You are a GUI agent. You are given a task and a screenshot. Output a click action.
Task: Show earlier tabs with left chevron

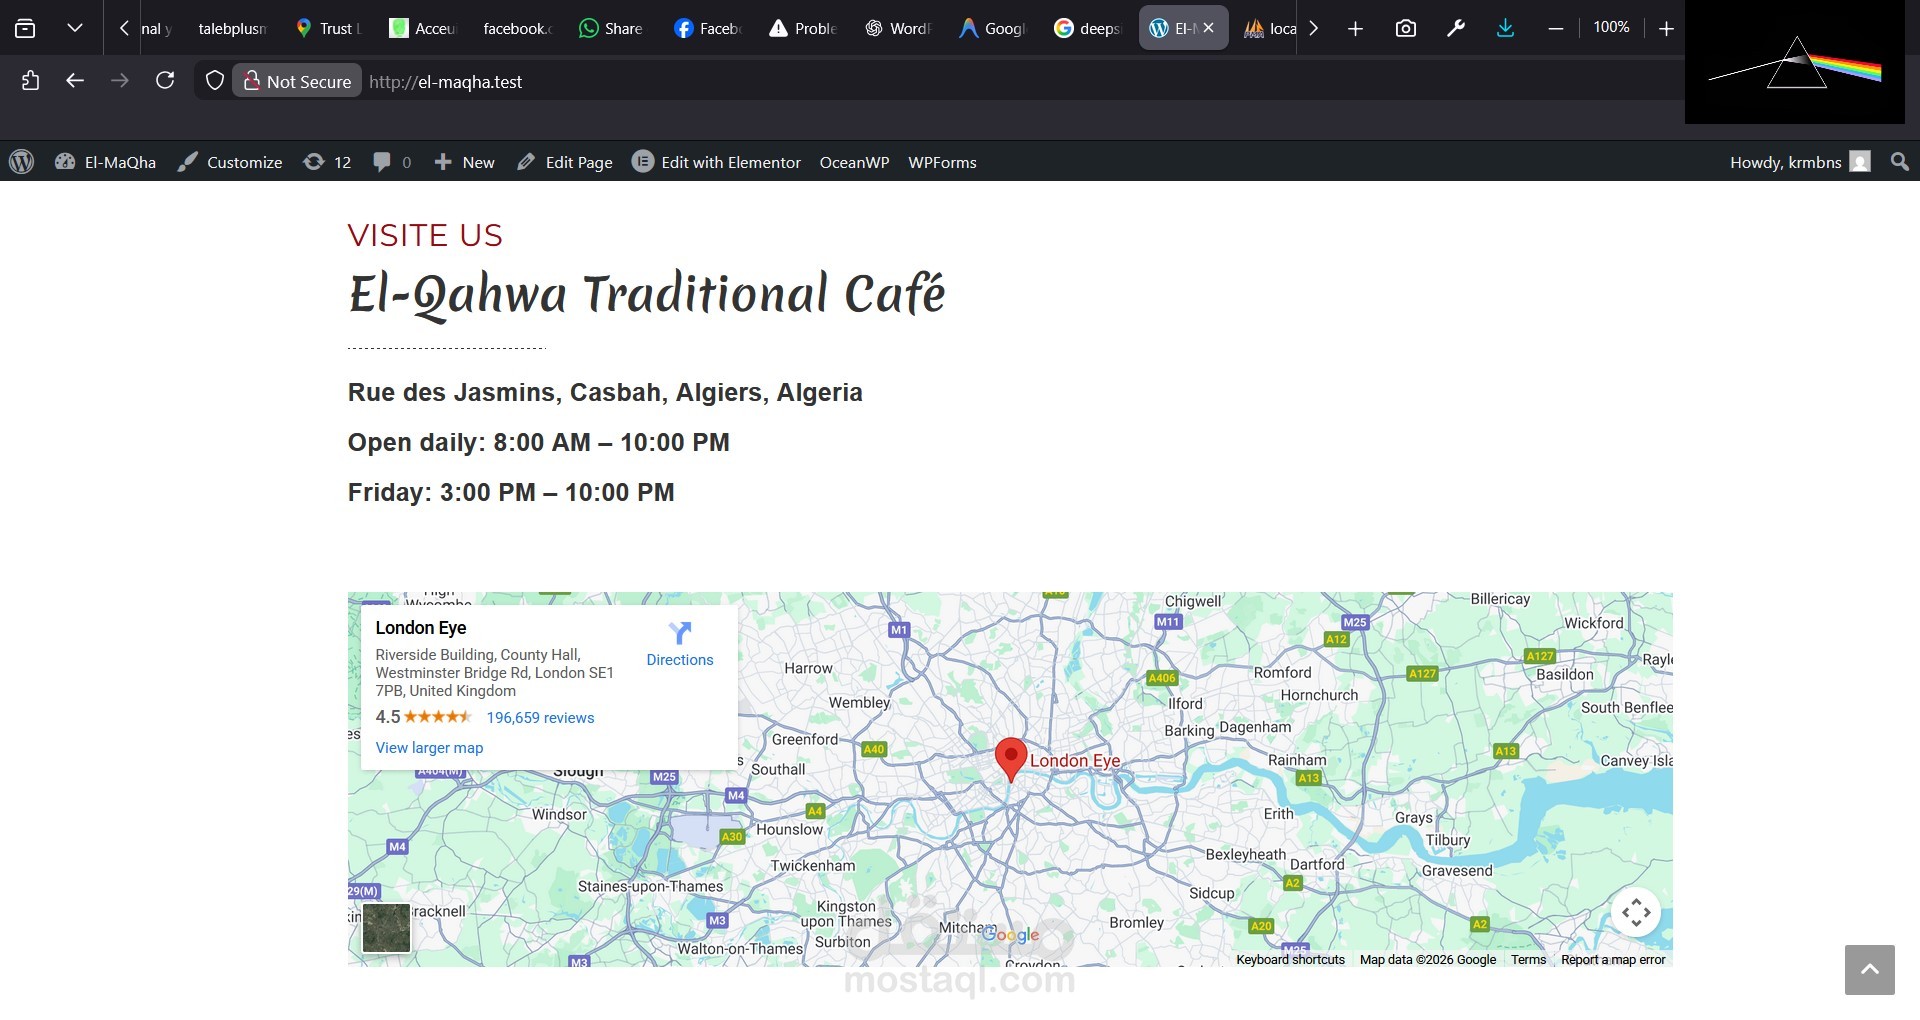(x=124, y=28)
